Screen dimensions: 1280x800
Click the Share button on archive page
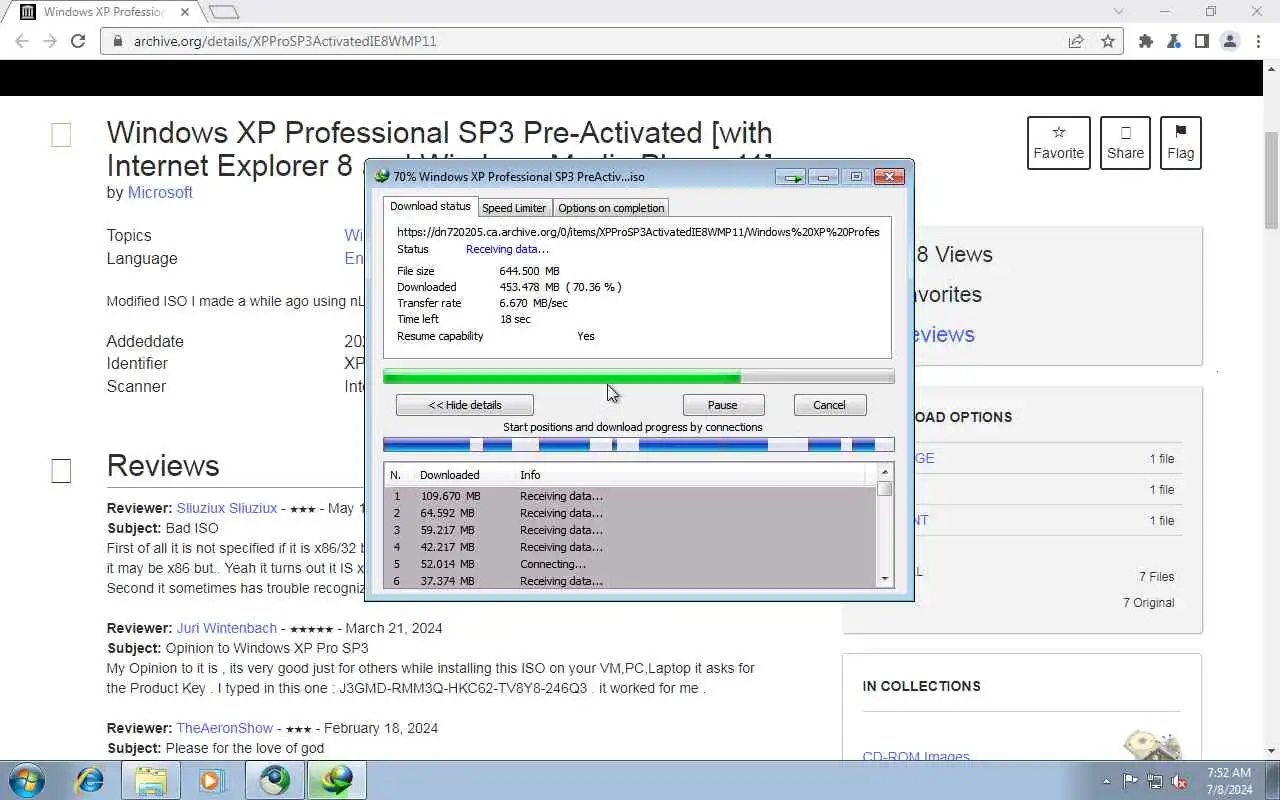point(1125,143)
